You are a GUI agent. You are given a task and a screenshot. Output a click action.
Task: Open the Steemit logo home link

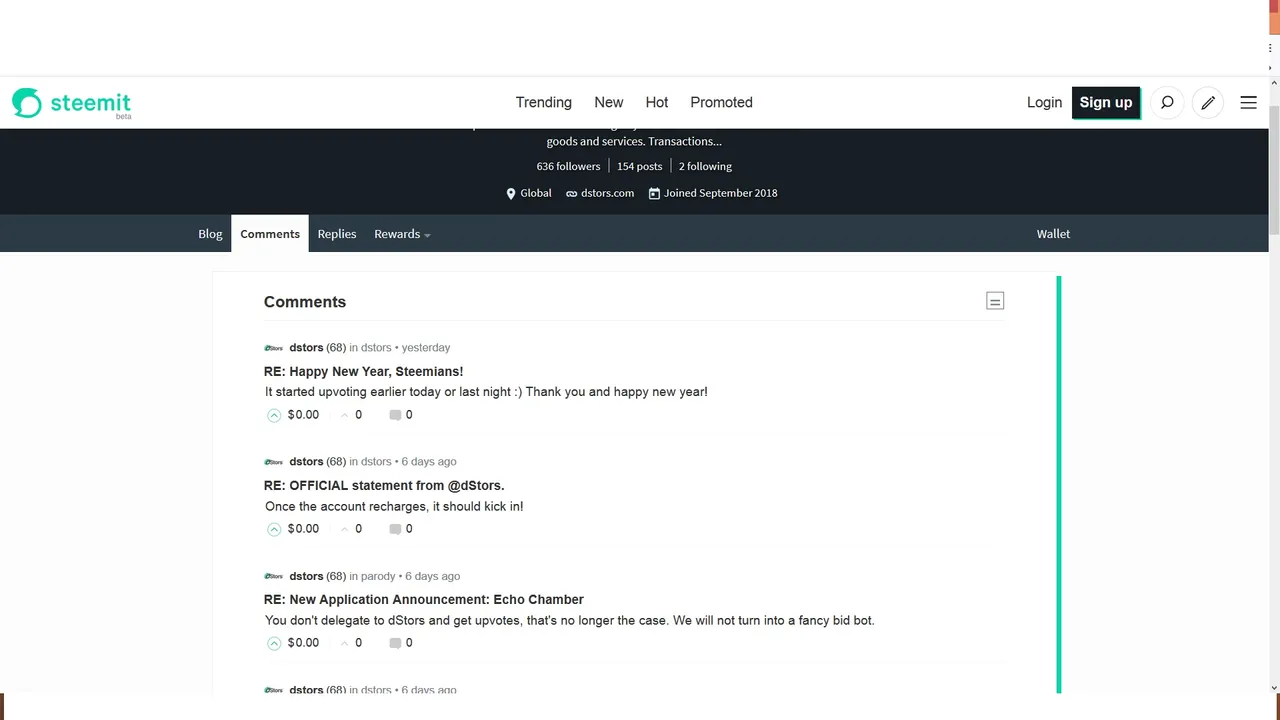(x=71, y=103)
